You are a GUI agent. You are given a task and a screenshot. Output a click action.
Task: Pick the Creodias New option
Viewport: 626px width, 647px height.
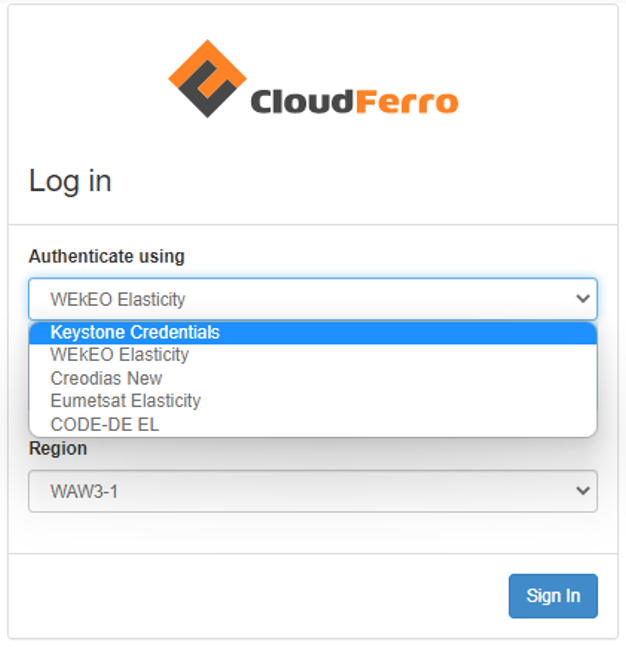coord(106,378)
